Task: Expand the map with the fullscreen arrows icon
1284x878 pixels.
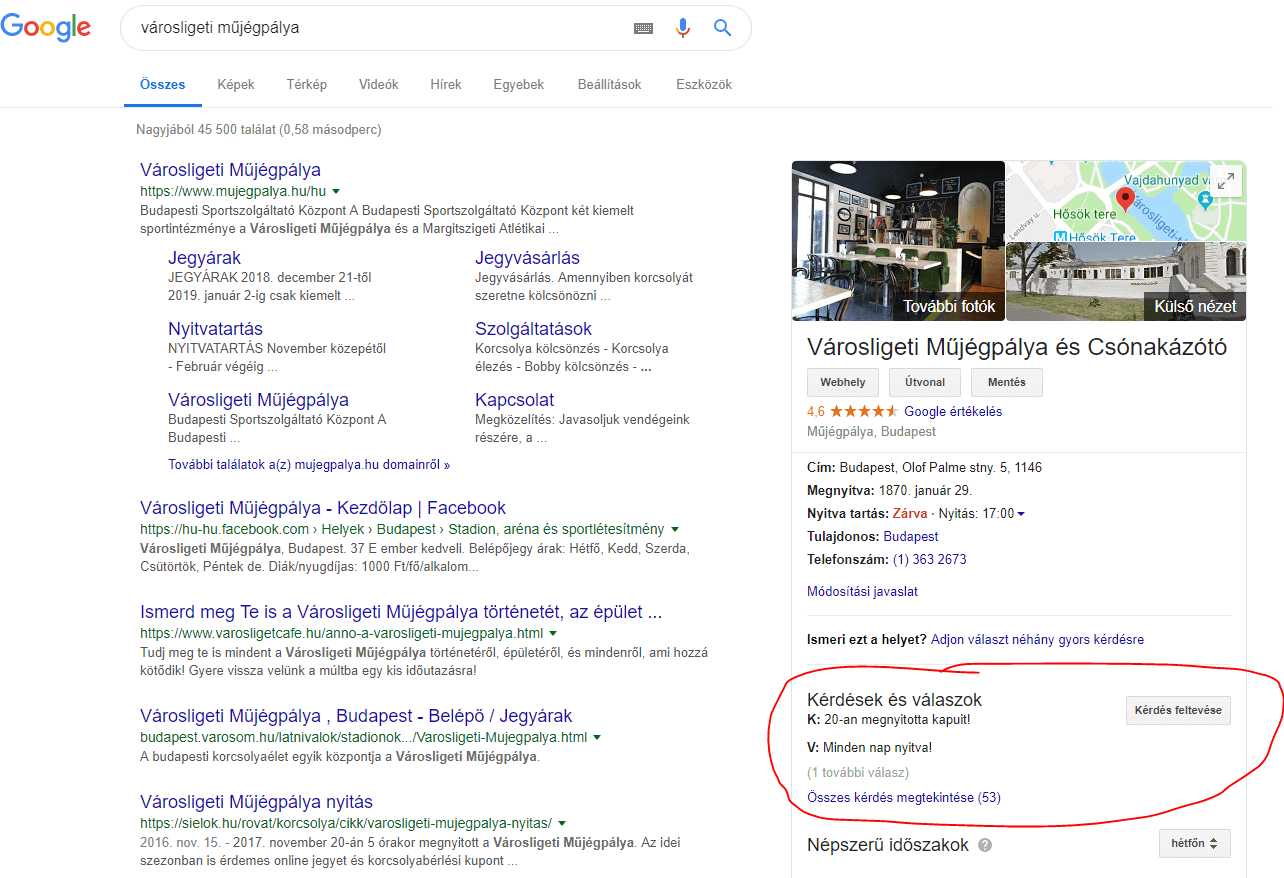Action: pos(1226,181)
